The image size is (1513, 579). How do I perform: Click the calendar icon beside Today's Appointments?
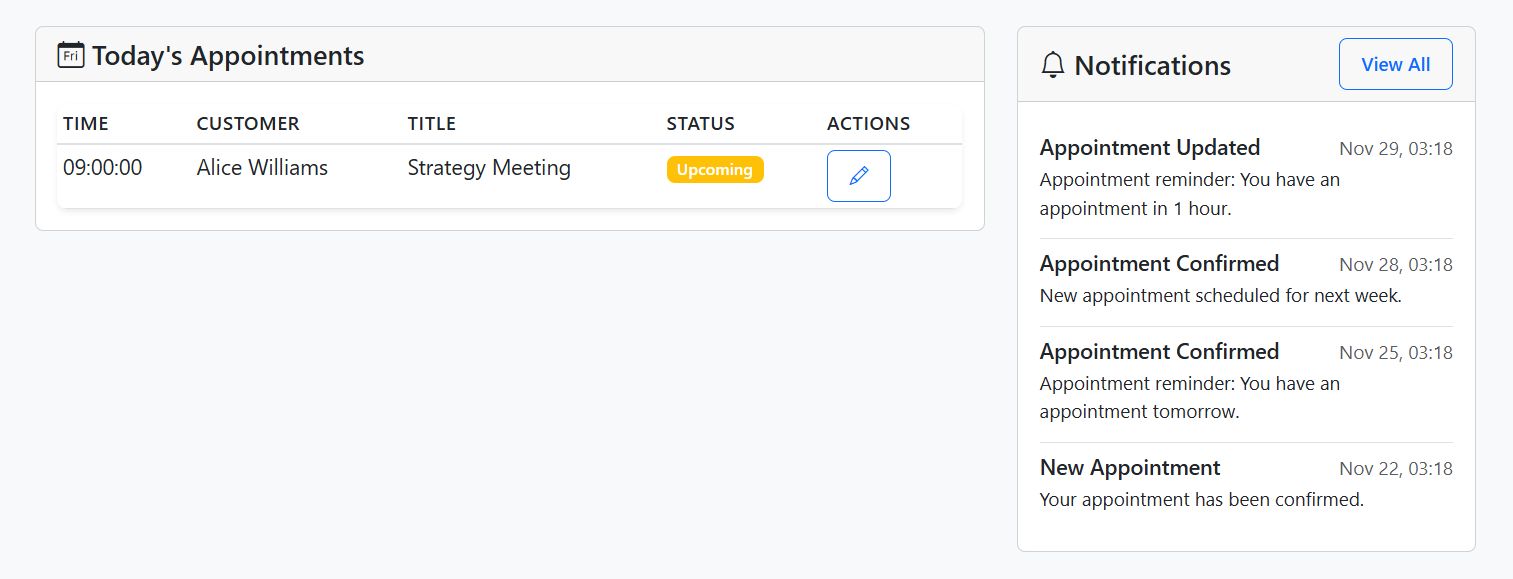pos(71,55)
